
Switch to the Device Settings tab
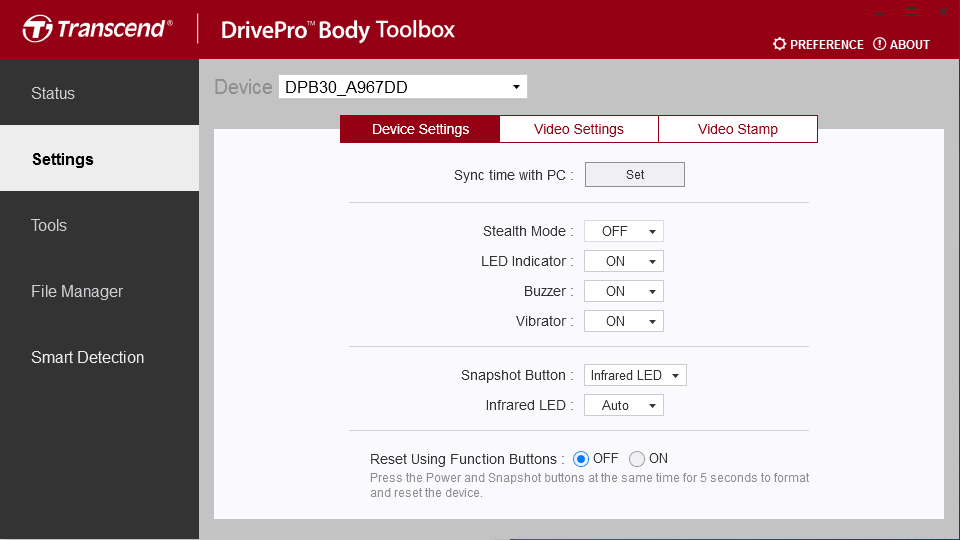[x=420, y=129]
